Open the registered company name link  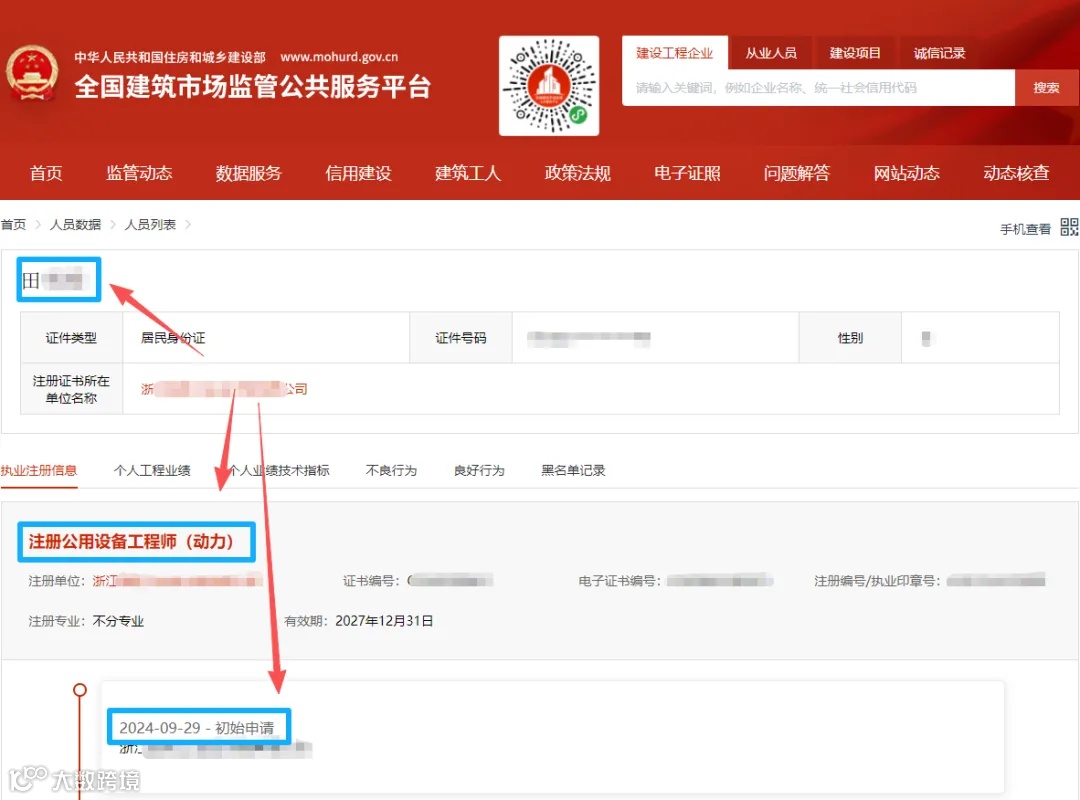[224, 389]
